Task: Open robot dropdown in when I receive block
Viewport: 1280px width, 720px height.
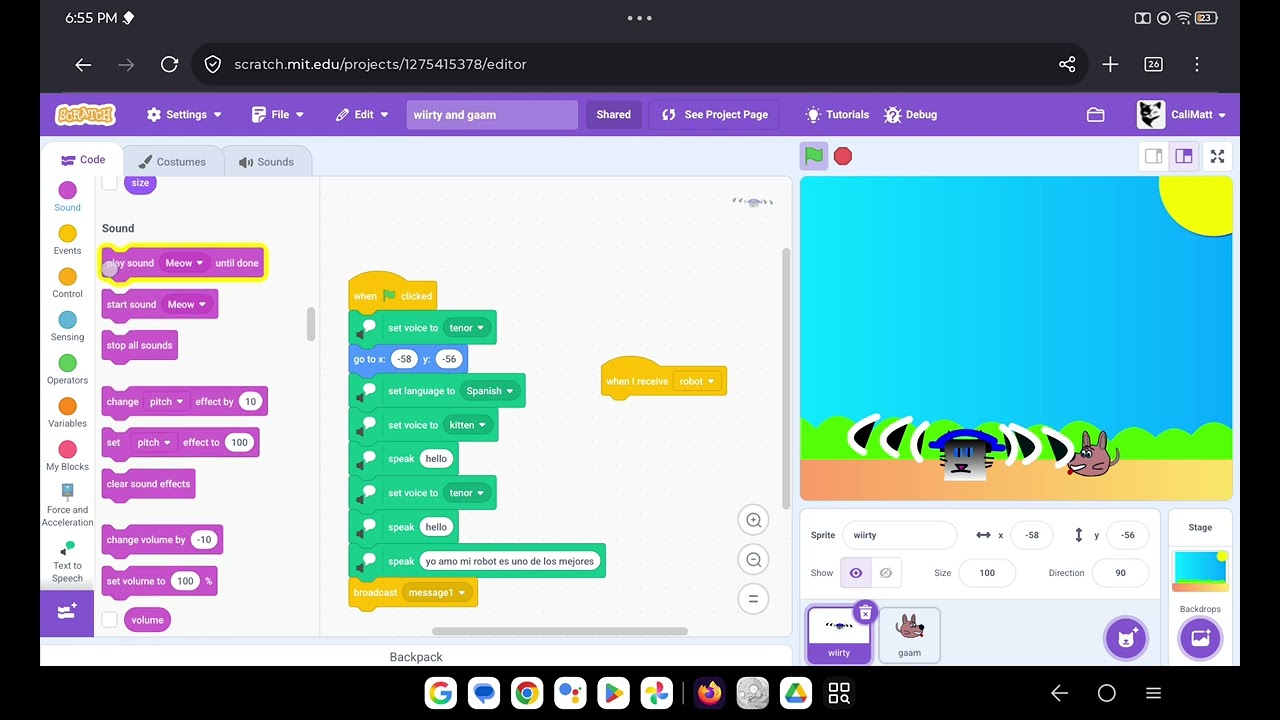Action: pyautogui.click(x=697, y=381)
